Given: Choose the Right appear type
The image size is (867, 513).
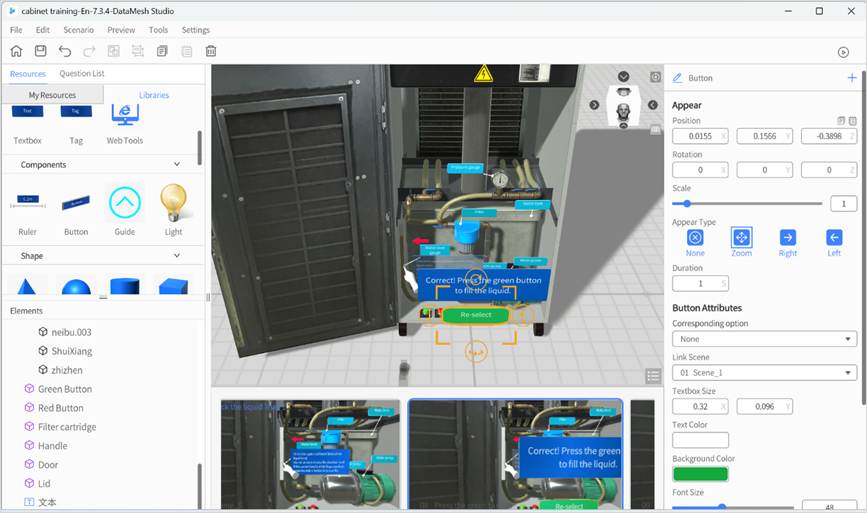Looking at the screenshot, I should pyautogui.click(x=788, y=238).
